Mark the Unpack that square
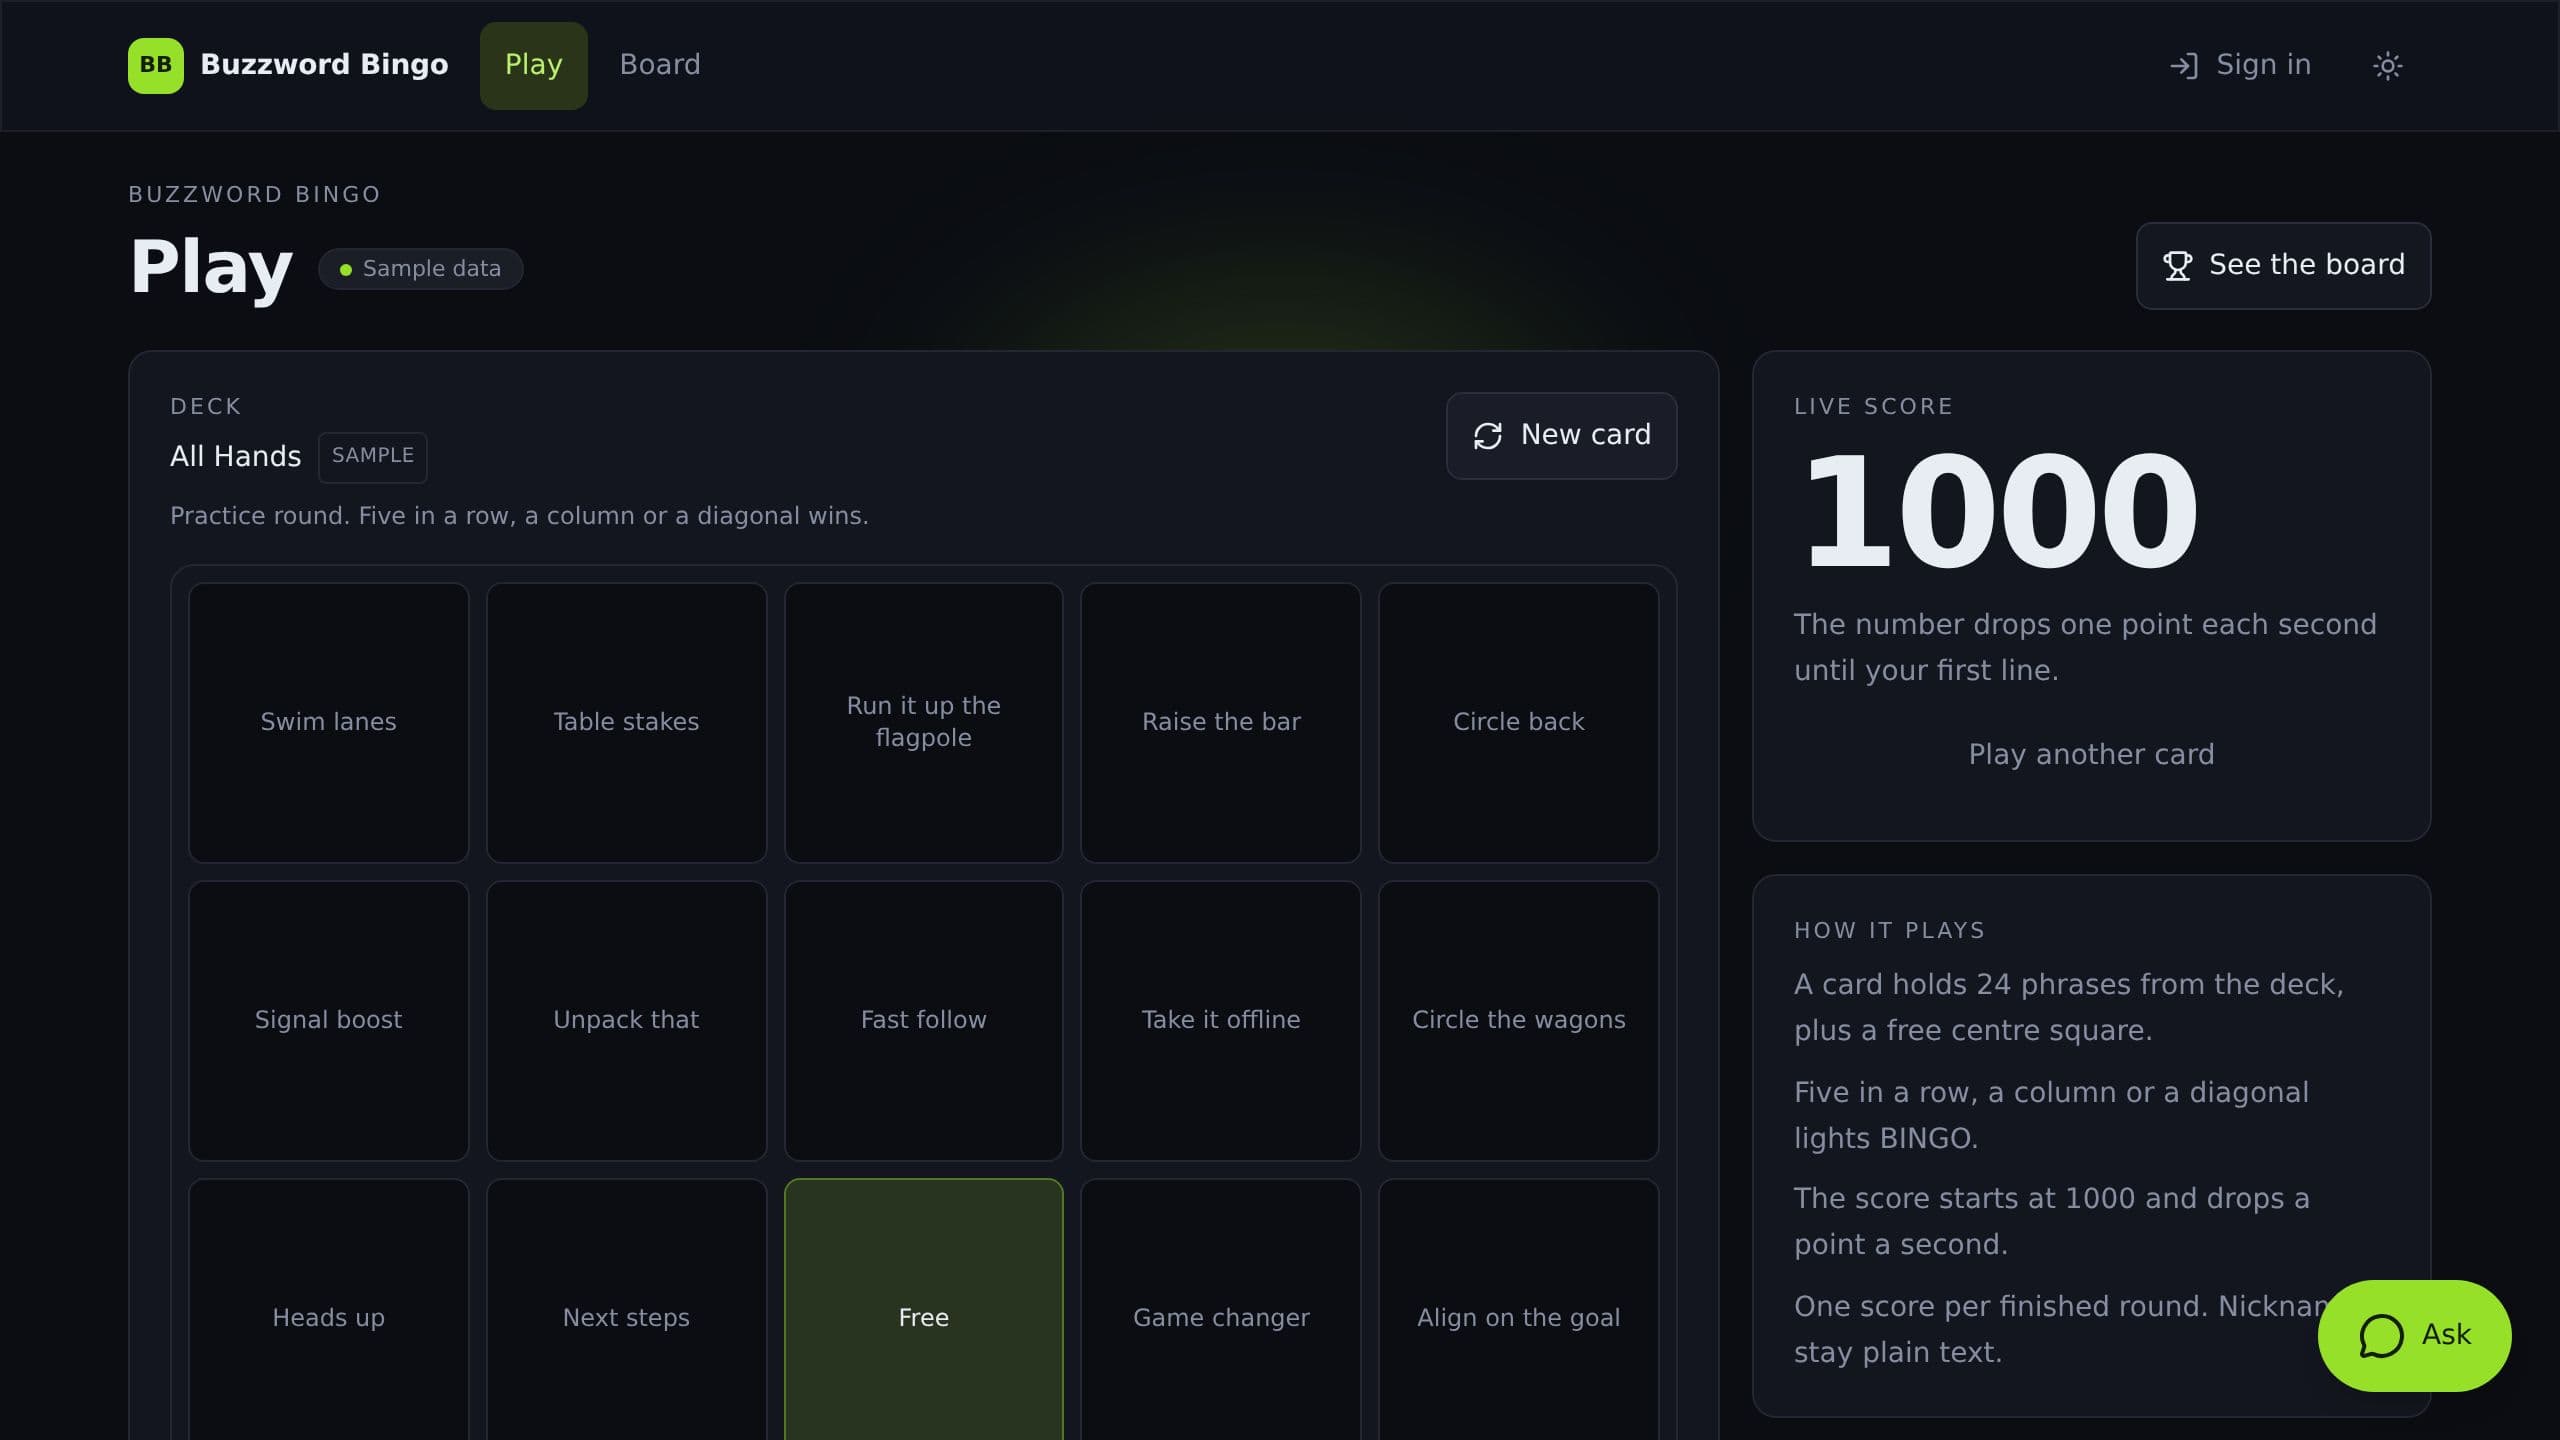Image resolution: width=2560 pixels, height=1440 pixels. coord(626,1020)
